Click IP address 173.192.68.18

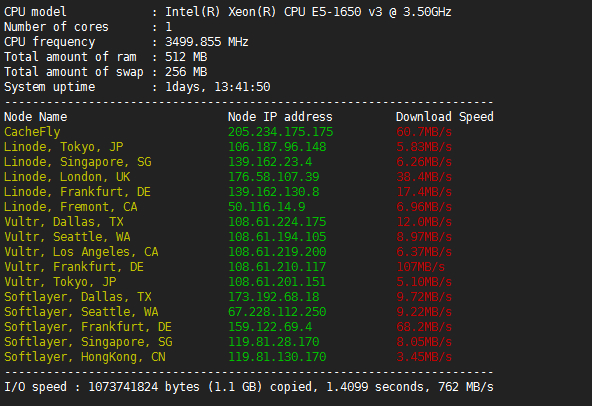coord(274,297)
